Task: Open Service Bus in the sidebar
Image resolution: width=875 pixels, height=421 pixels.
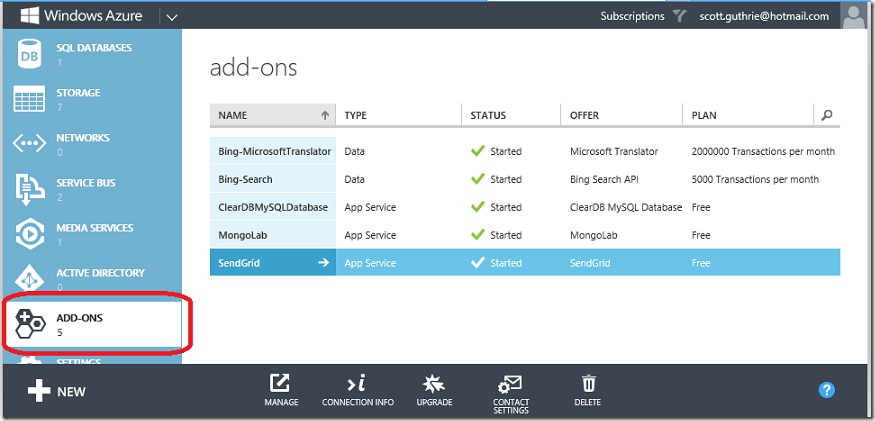Action: (x=92, y=189)
